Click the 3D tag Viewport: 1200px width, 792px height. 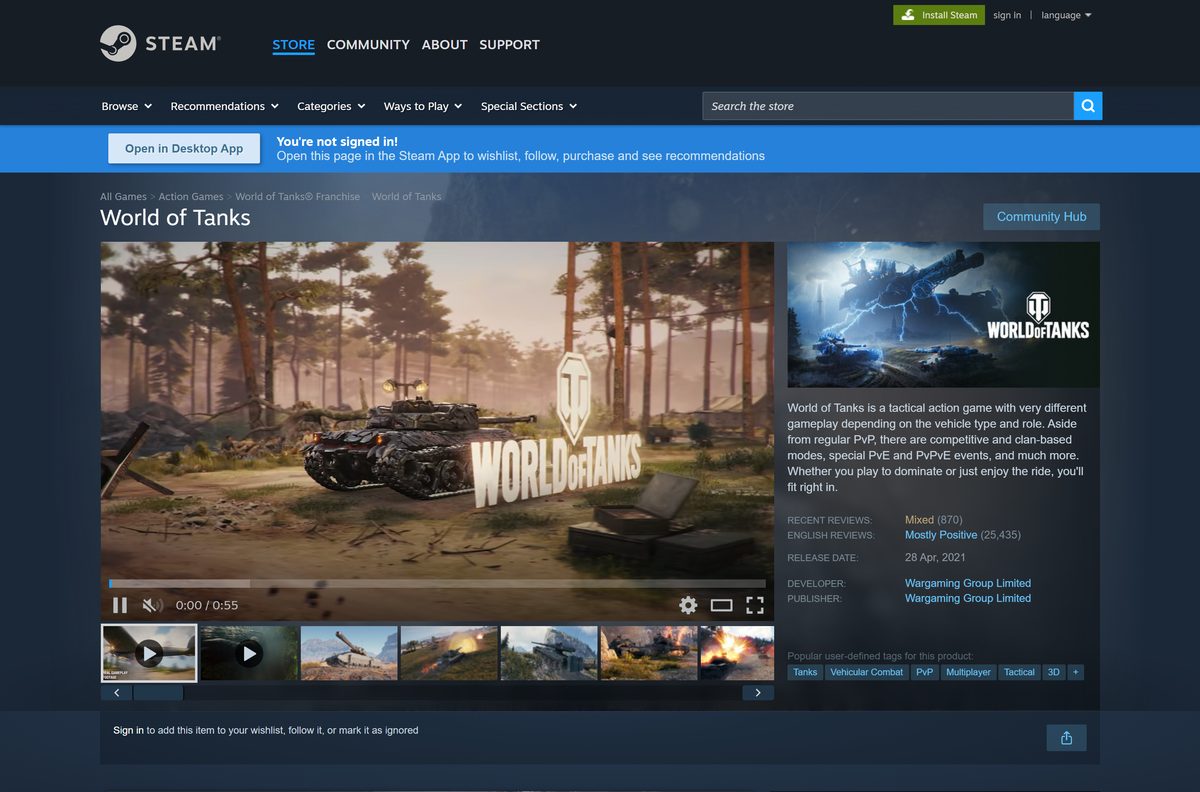click(1053, 672)
